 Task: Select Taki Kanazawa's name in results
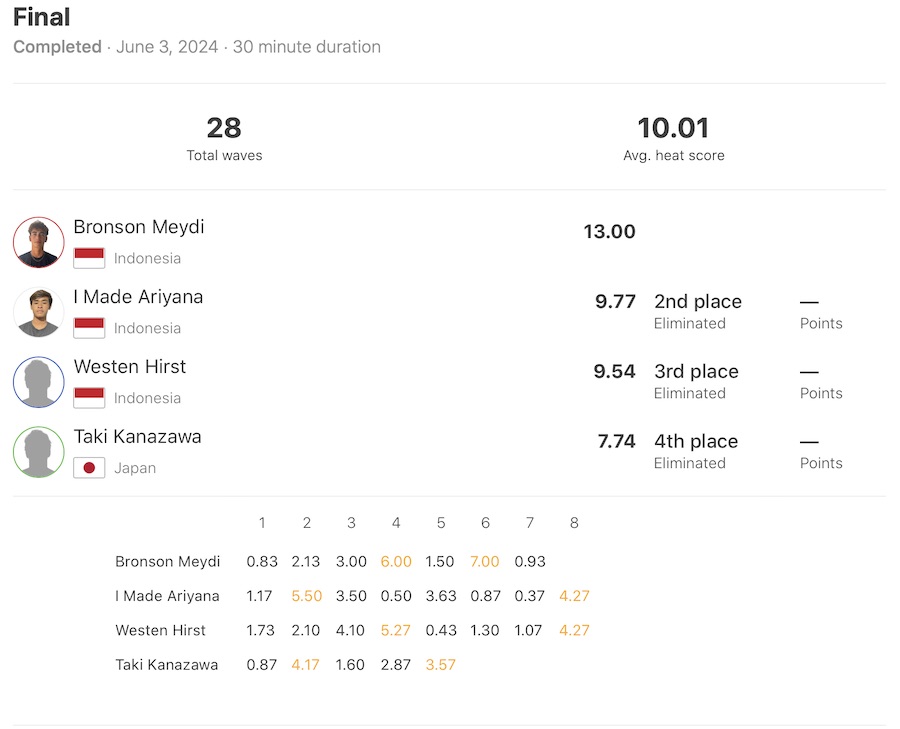(x=137, y=437)
